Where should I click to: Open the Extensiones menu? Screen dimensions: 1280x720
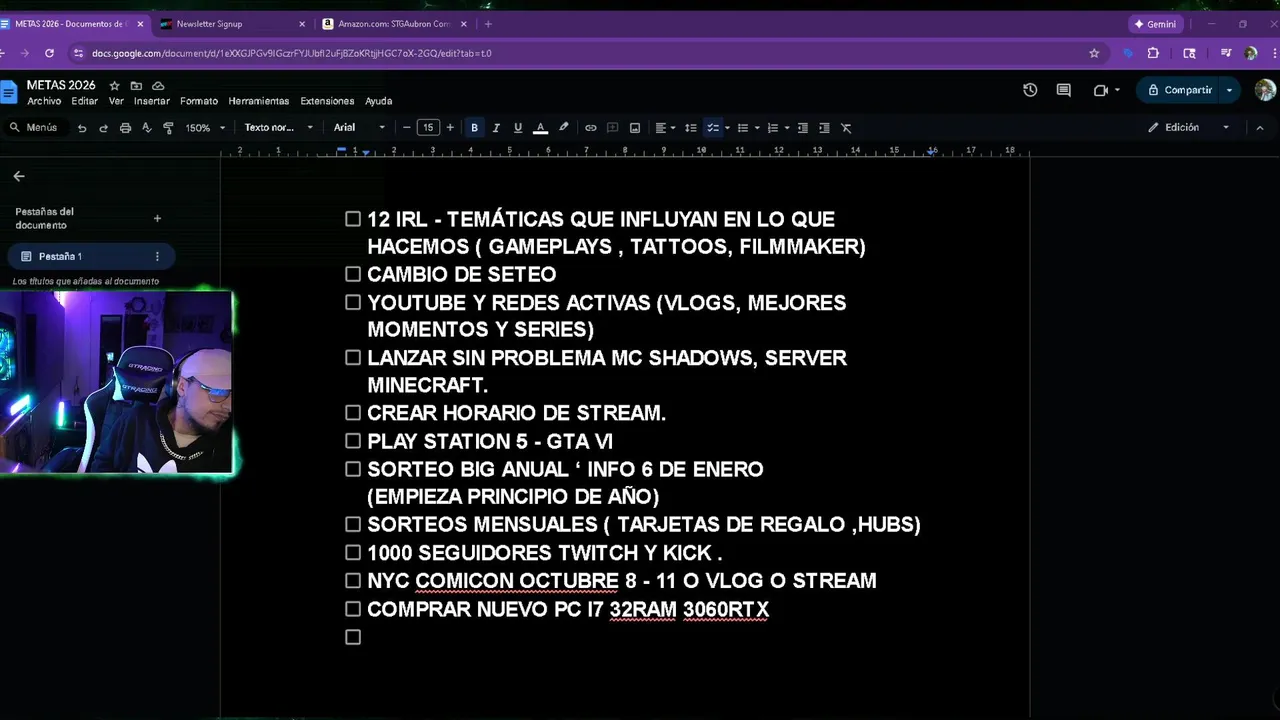[327, 101]
